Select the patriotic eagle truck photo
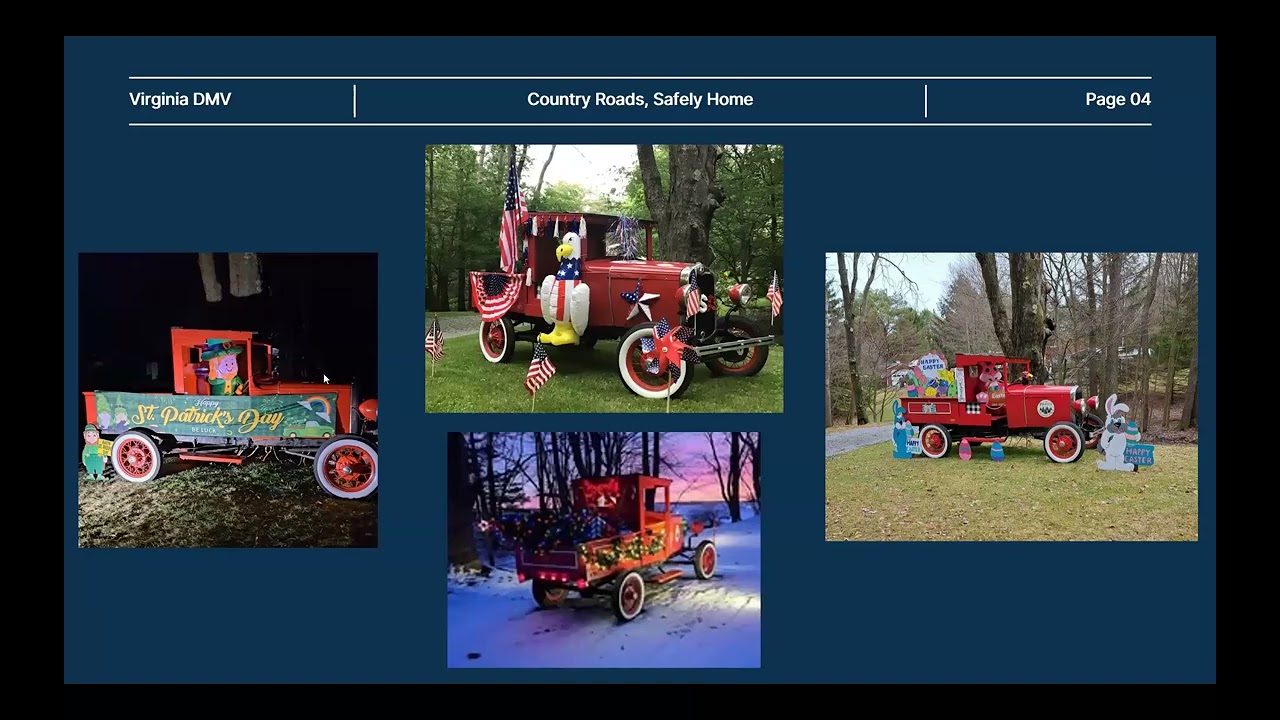1280x720 pixels. (x=604, y=279)
